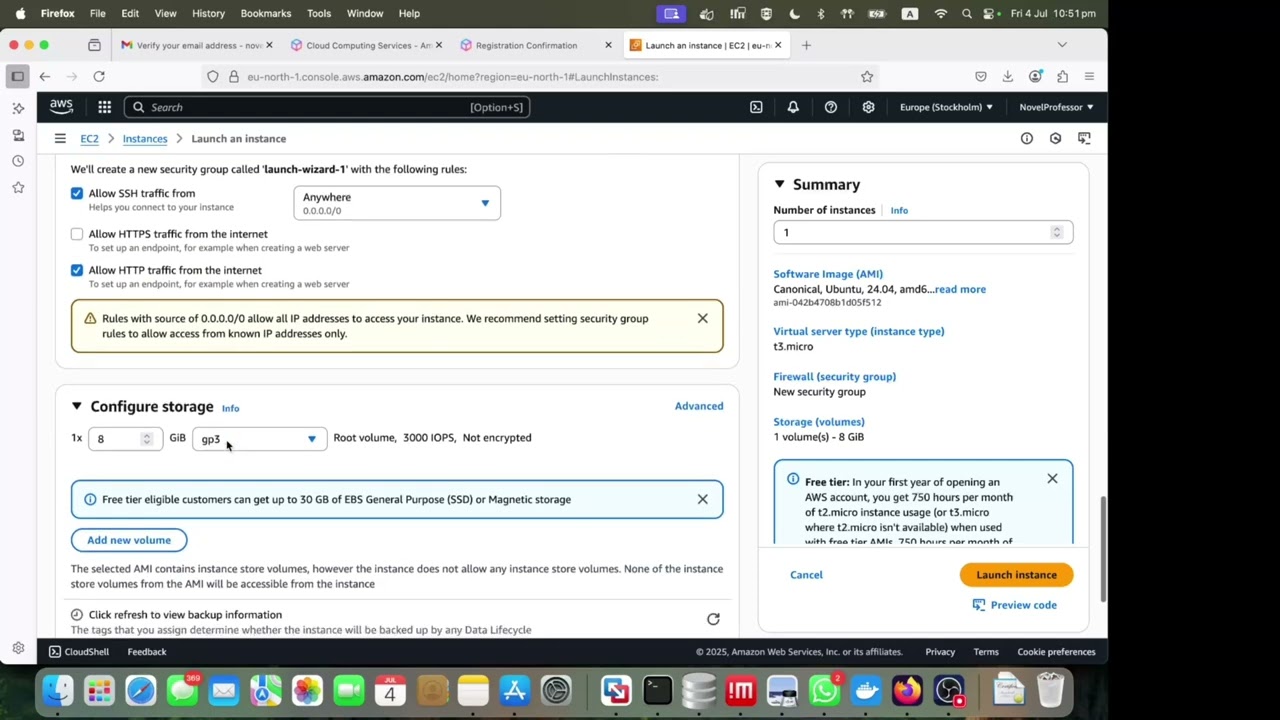Click read more on Software Image
This screenshot has width=1280, height=720.
pos(960,289)
